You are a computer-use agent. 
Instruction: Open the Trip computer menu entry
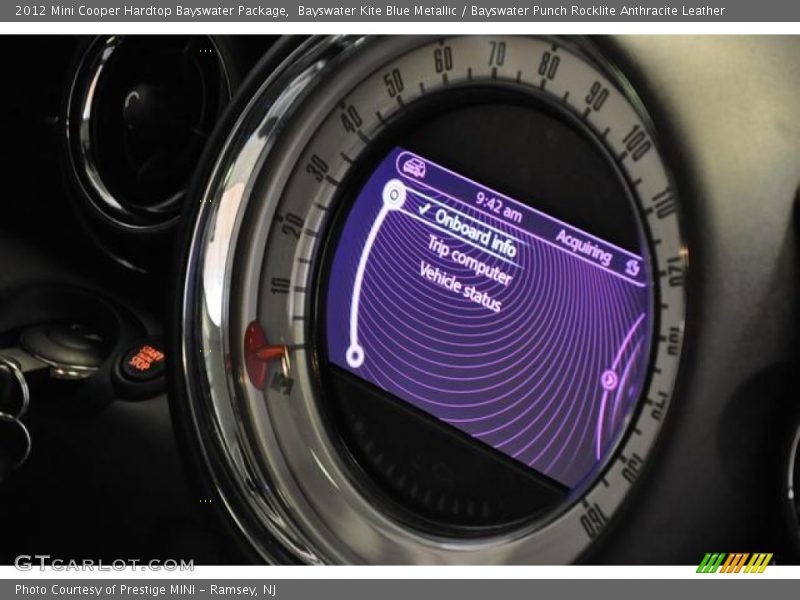pyautogui.click(x=469, y=260)
